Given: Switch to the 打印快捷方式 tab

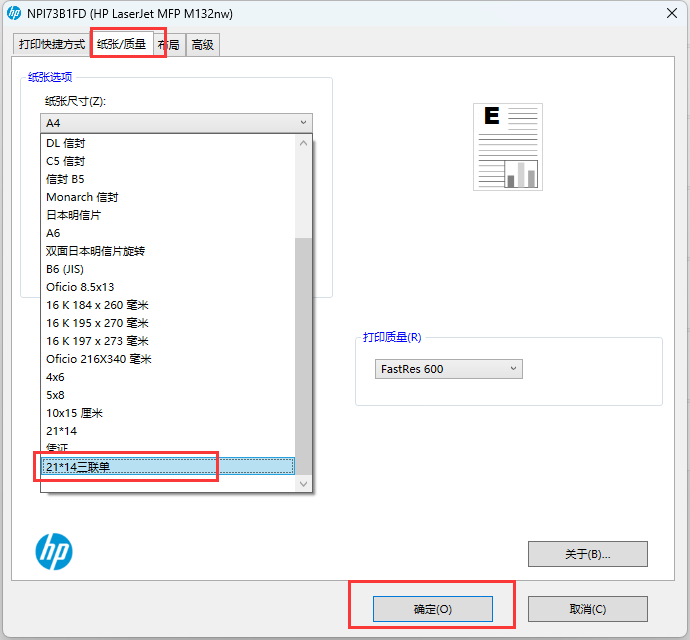Looking at the screenshot, I should click(x=50, y=45).
